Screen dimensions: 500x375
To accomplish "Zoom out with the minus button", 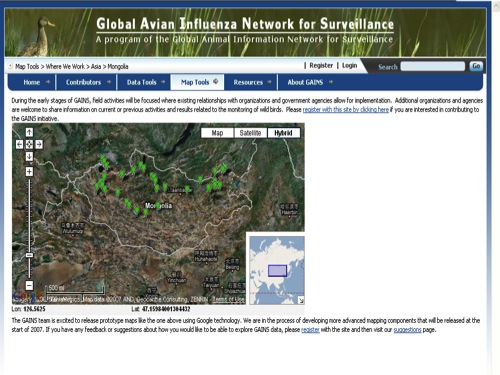I will pyautogui.click(x=29, y=285).
